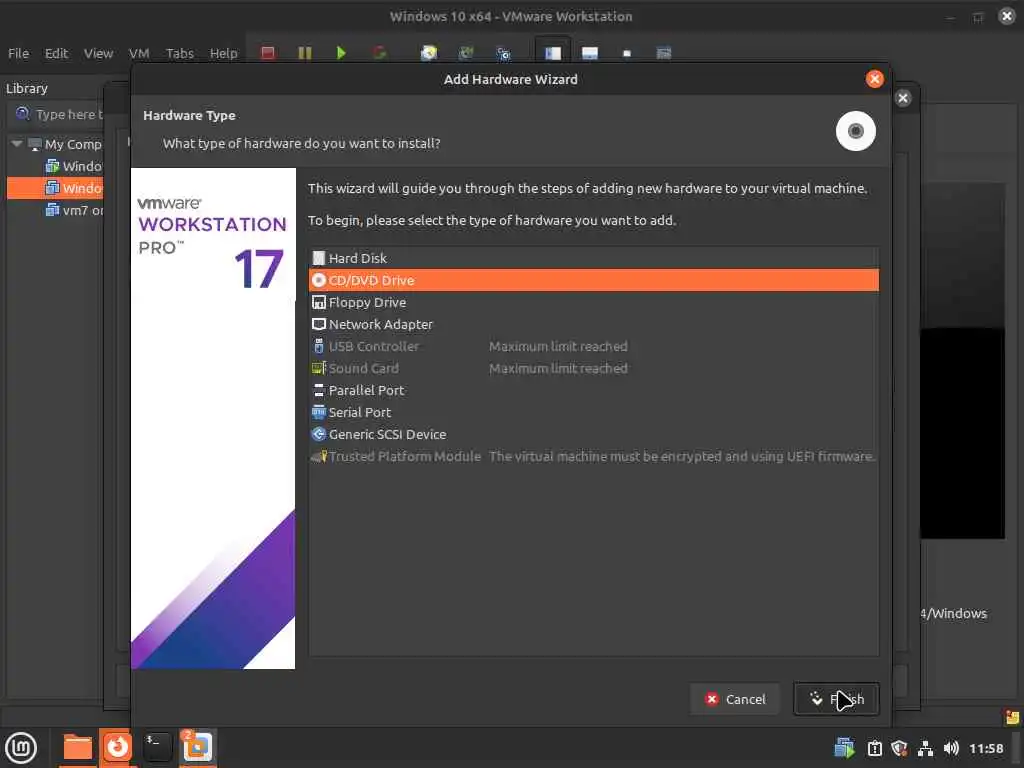Click the restart guest toolbar icon
Image resolution: width=1024 pixels, height=768 pixels.
(379, 53)
